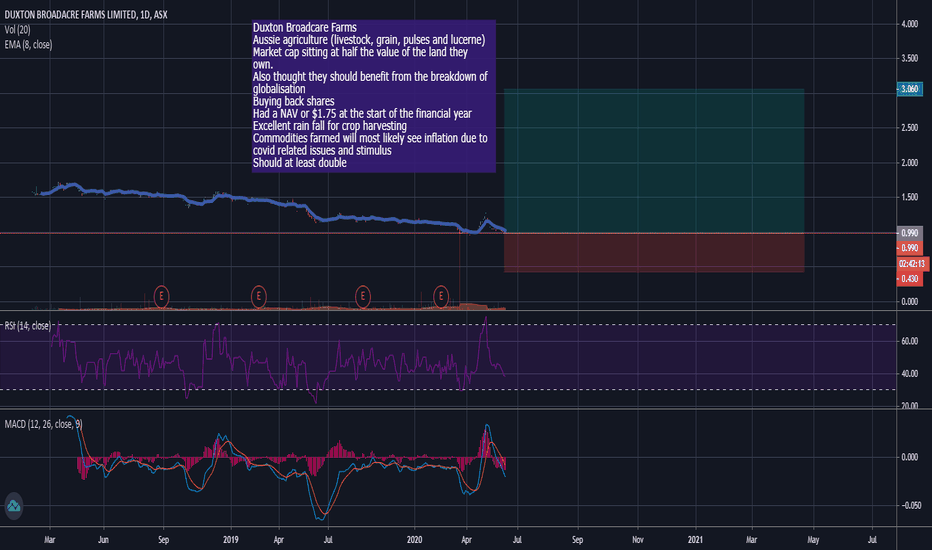Select the green profit target zone

click(654, 161)
